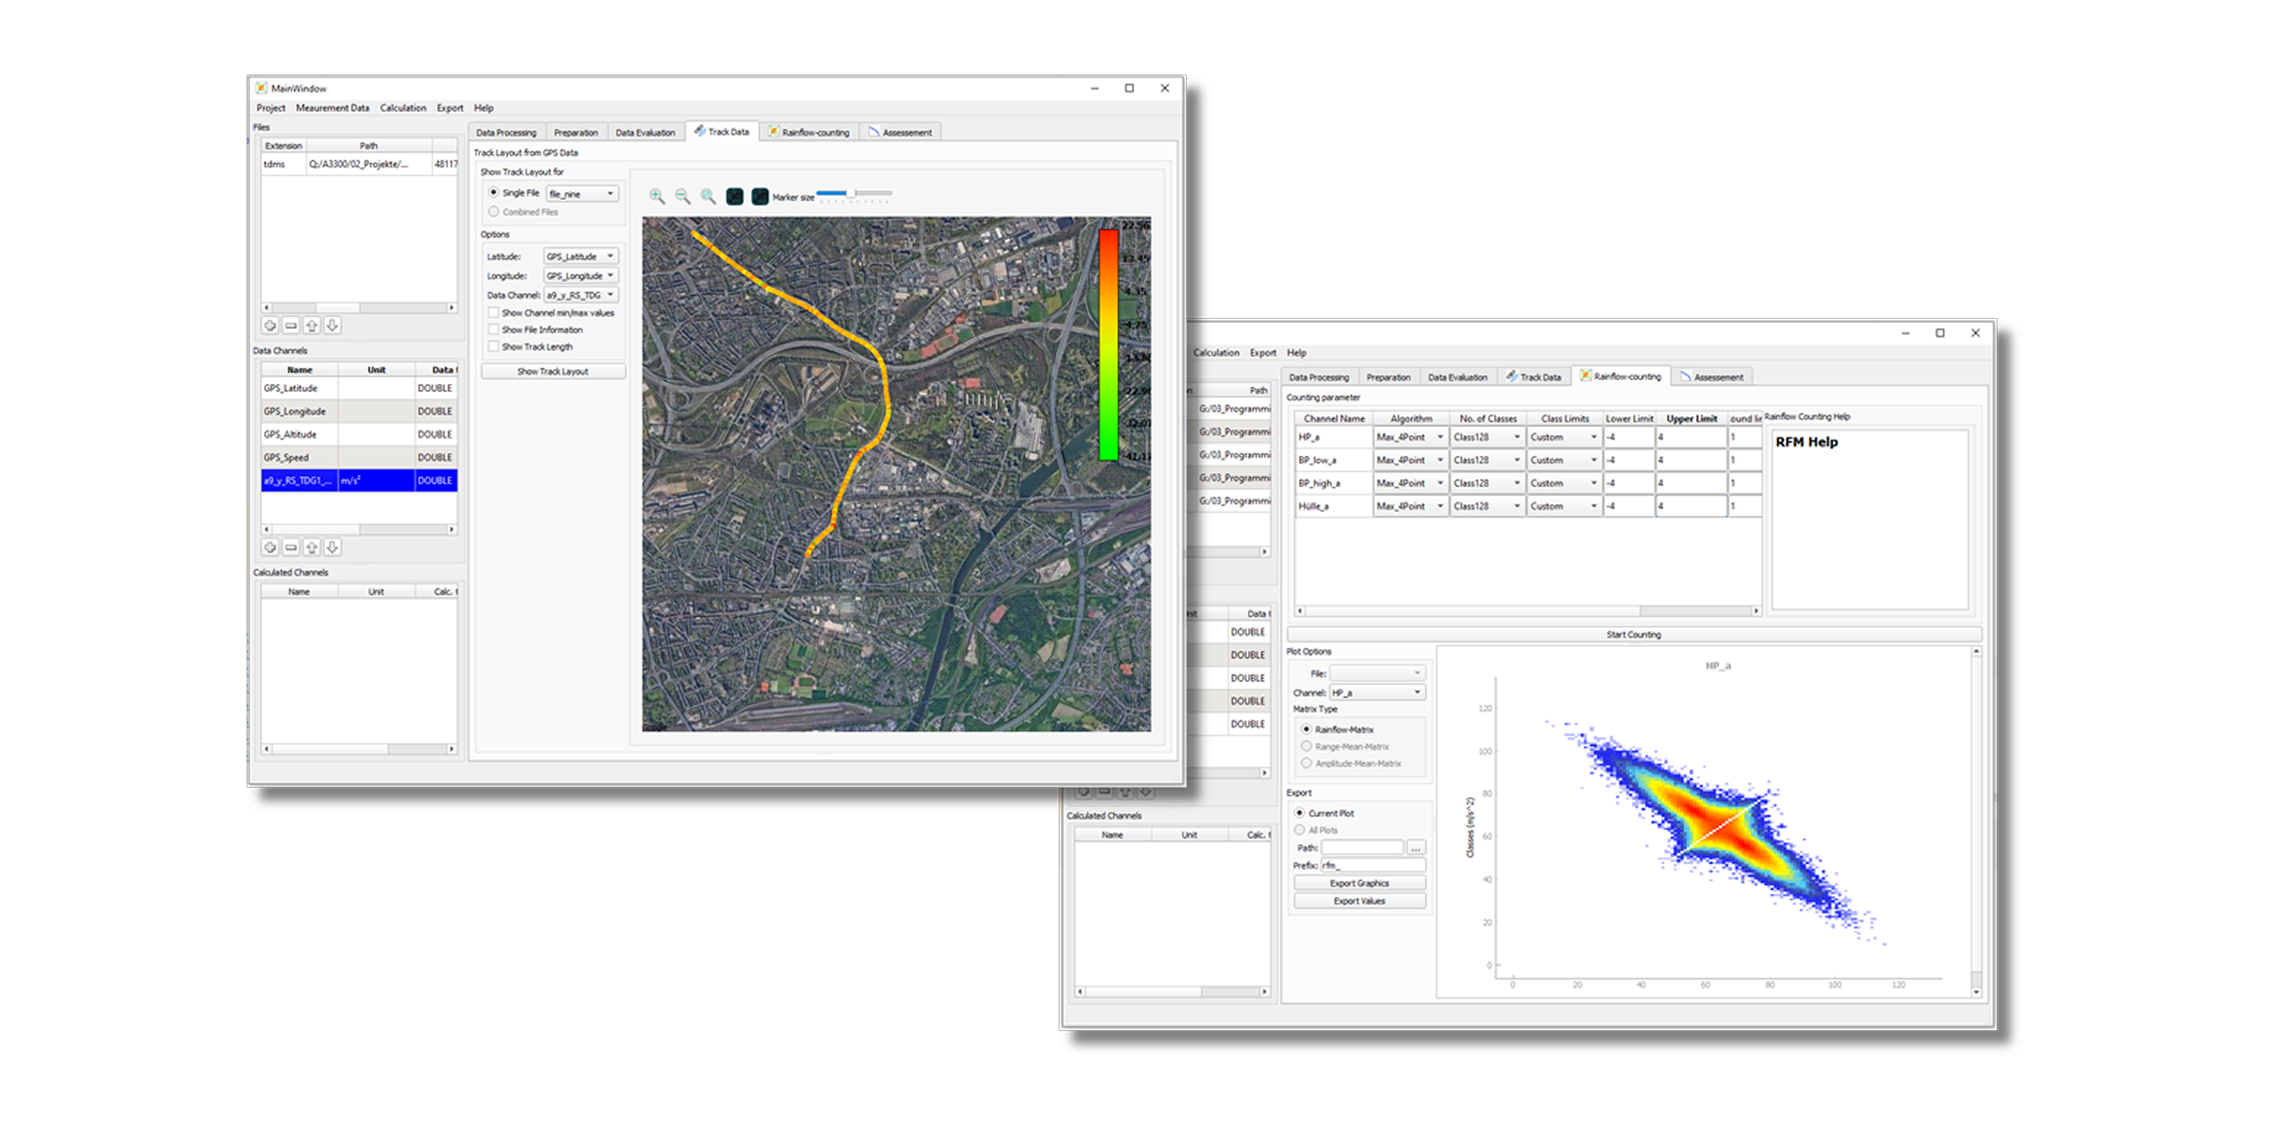2272x1132 pixels.
Task: Open the Measurement Data menu
Action: tap(332, 108)
